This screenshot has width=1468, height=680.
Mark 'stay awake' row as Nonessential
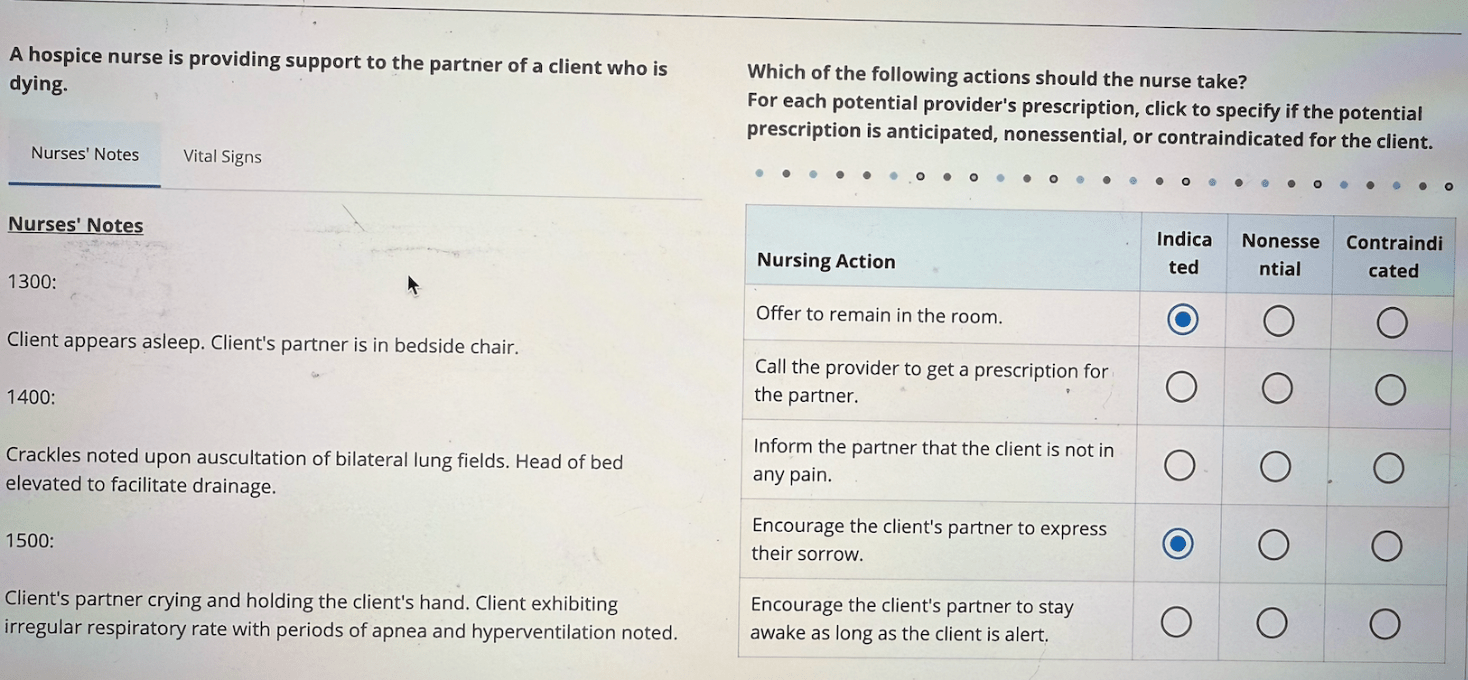click(1271, 624)
